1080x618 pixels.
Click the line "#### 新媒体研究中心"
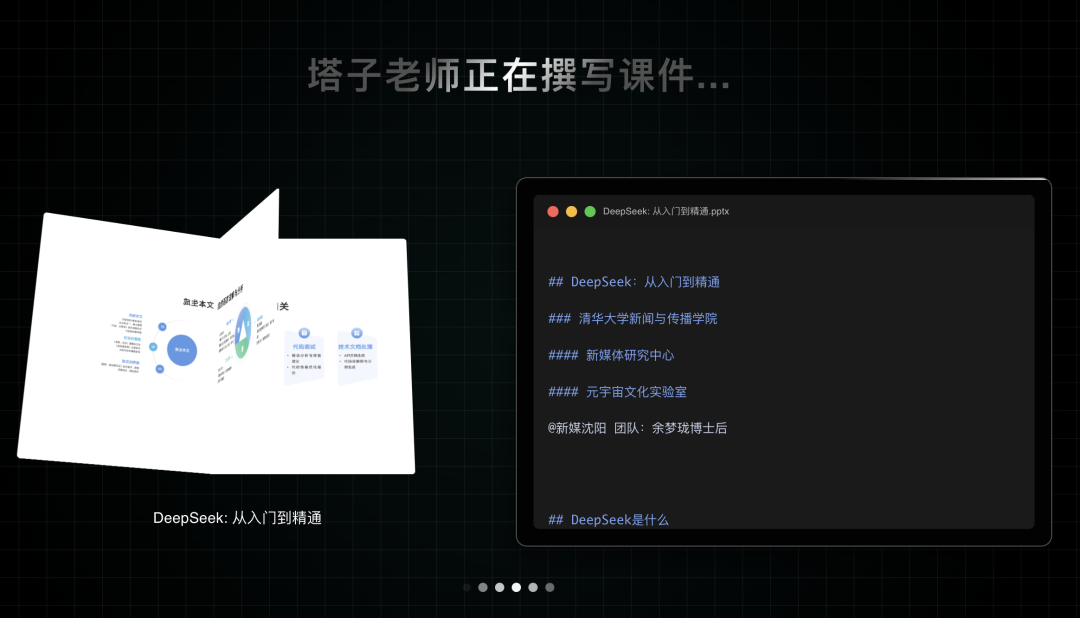tap(611, 355)
